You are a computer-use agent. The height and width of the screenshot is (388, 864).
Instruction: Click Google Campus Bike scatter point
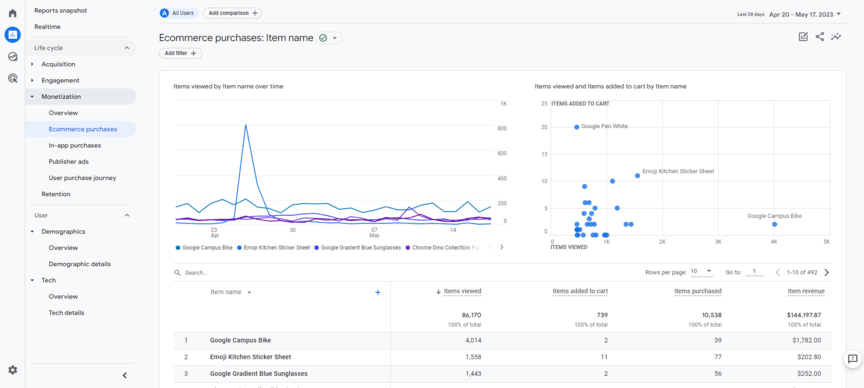(x=774, y=224)
